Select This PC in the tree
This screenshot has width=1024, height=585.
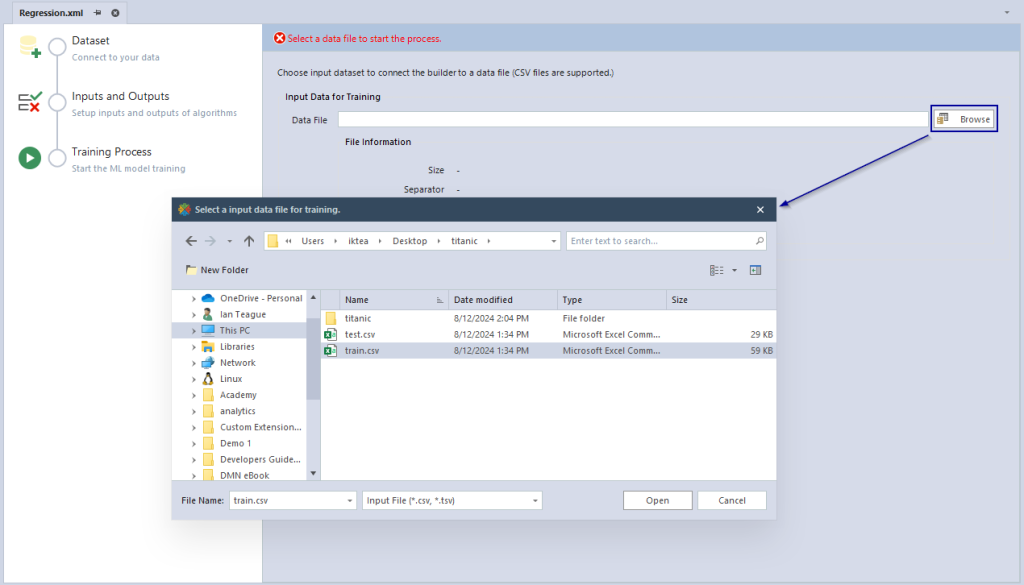234,331
